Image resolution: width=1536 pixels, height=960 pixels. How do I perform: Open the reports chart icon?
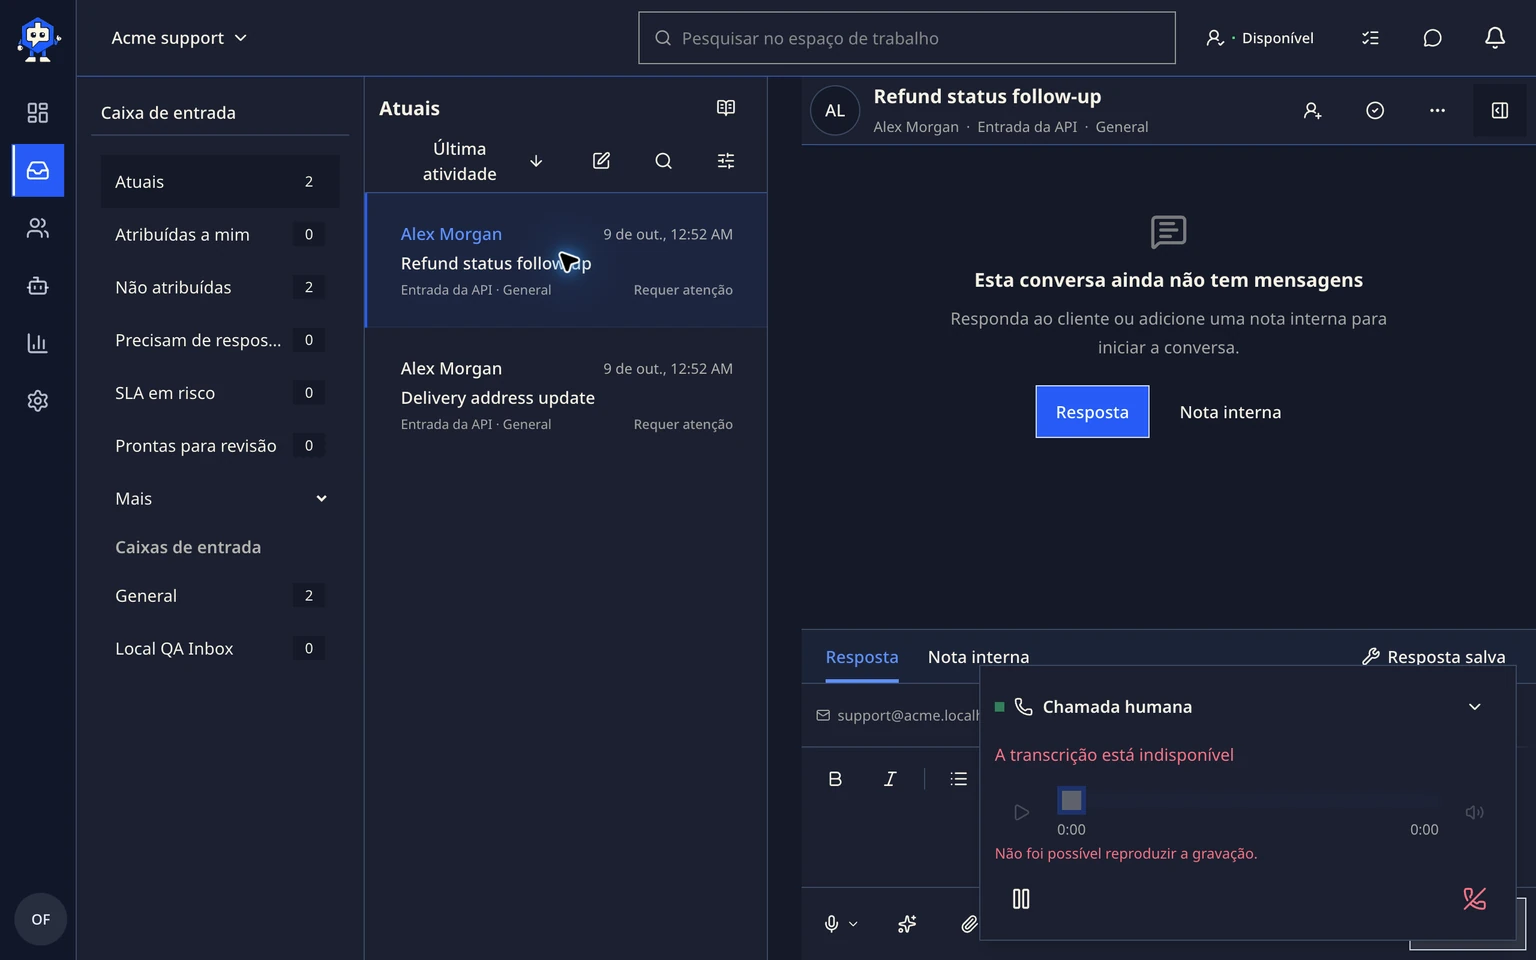tap(38, 343)
